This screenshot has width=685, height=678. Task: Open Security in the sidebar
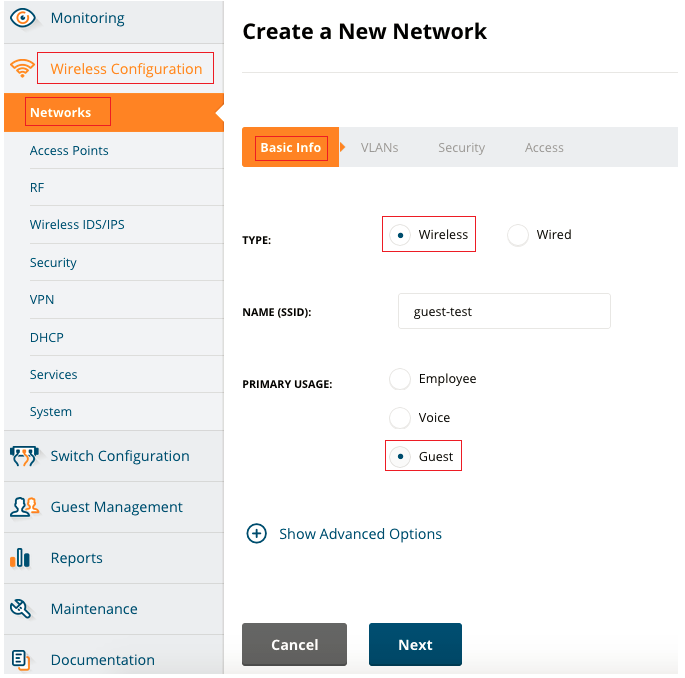click(x=53, y=263)
